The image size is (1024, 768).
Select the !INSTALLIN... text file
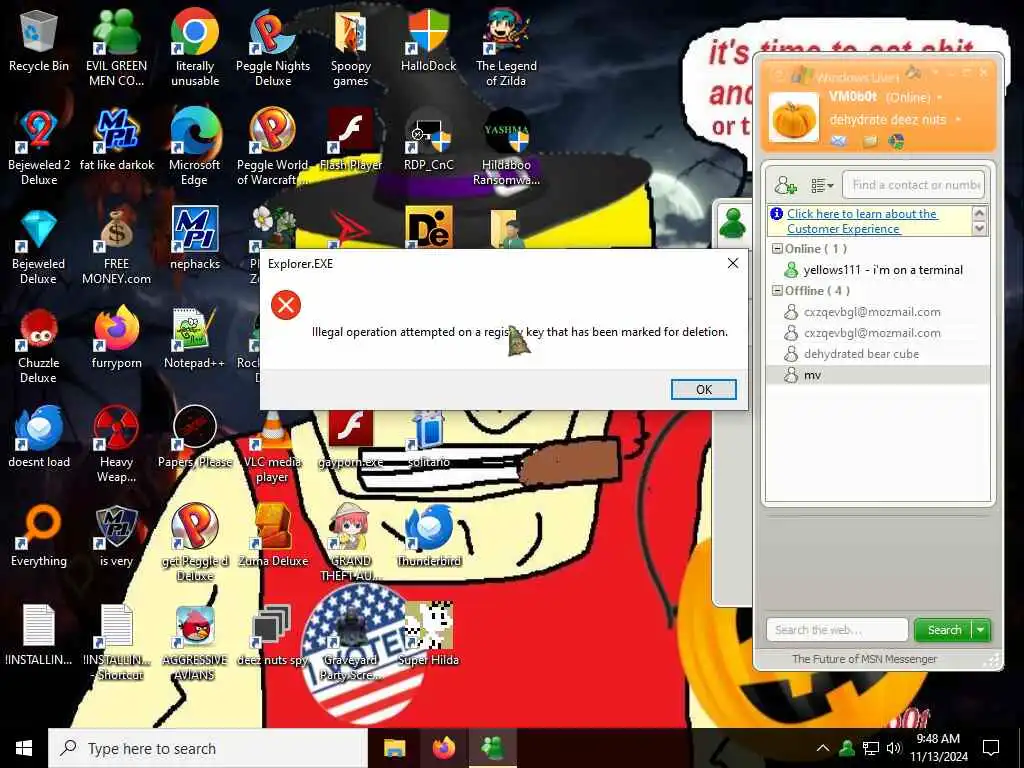[39, 636]
